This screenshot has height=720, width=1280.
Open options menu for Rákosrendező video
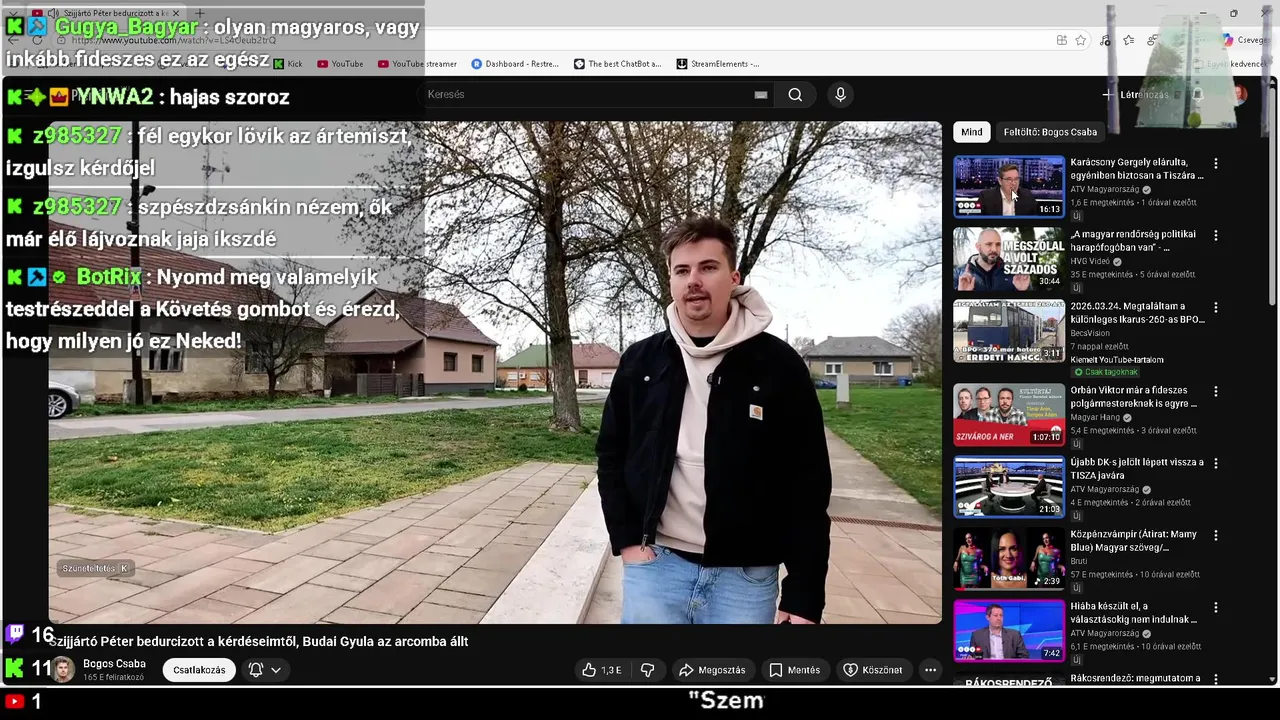pyautogui.click(x=1216, y=679)
